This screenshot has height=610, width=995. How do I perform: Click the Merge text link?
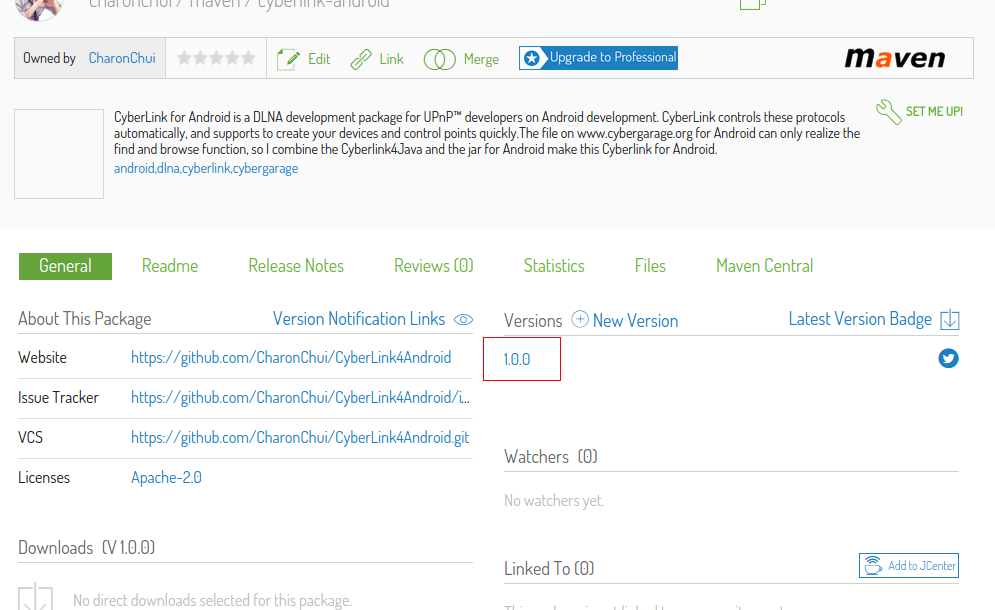pyautogui.click(x=481, y=60)
